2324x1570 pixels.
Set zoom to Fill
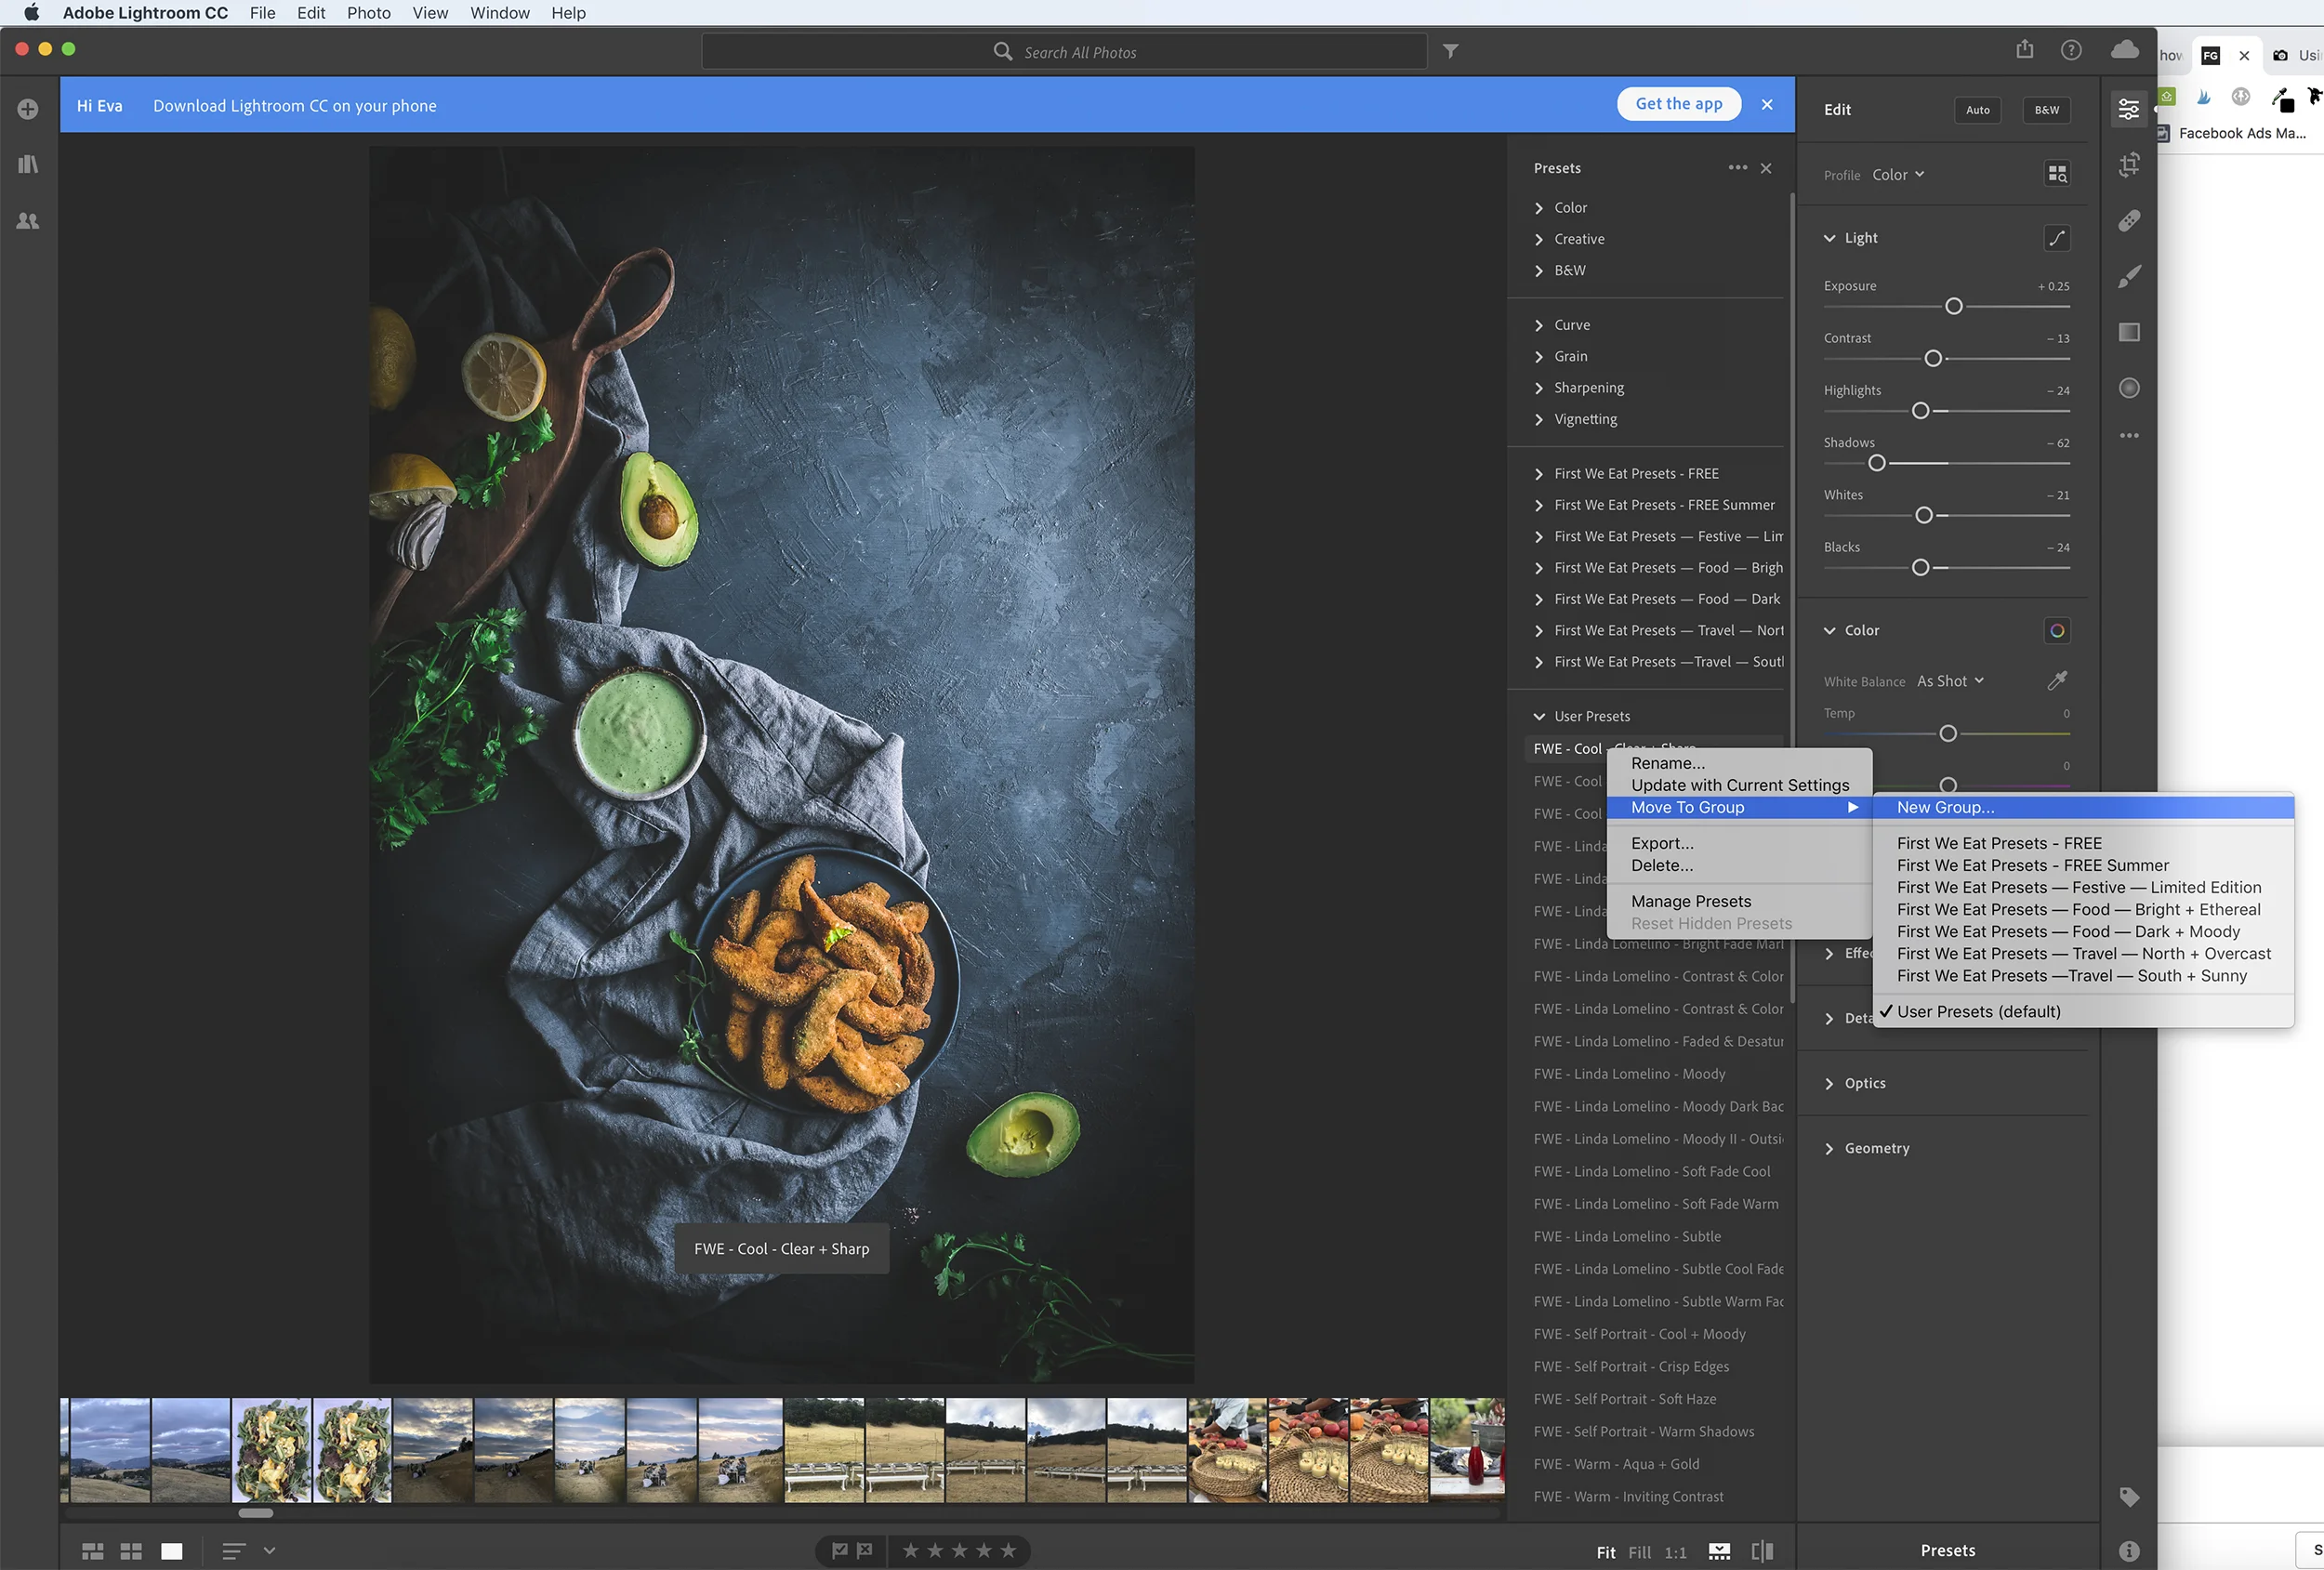click(x=1639, y=1552)
